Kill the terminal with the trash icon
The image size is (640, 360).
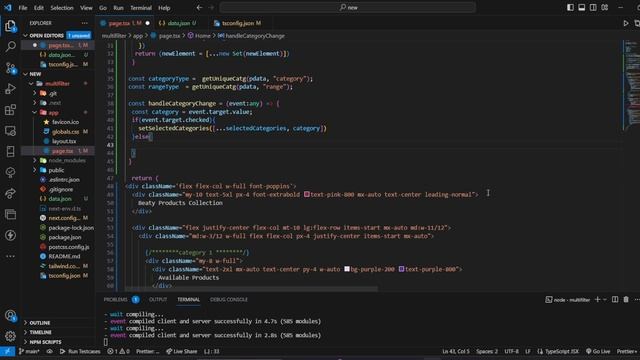[626, 300]
